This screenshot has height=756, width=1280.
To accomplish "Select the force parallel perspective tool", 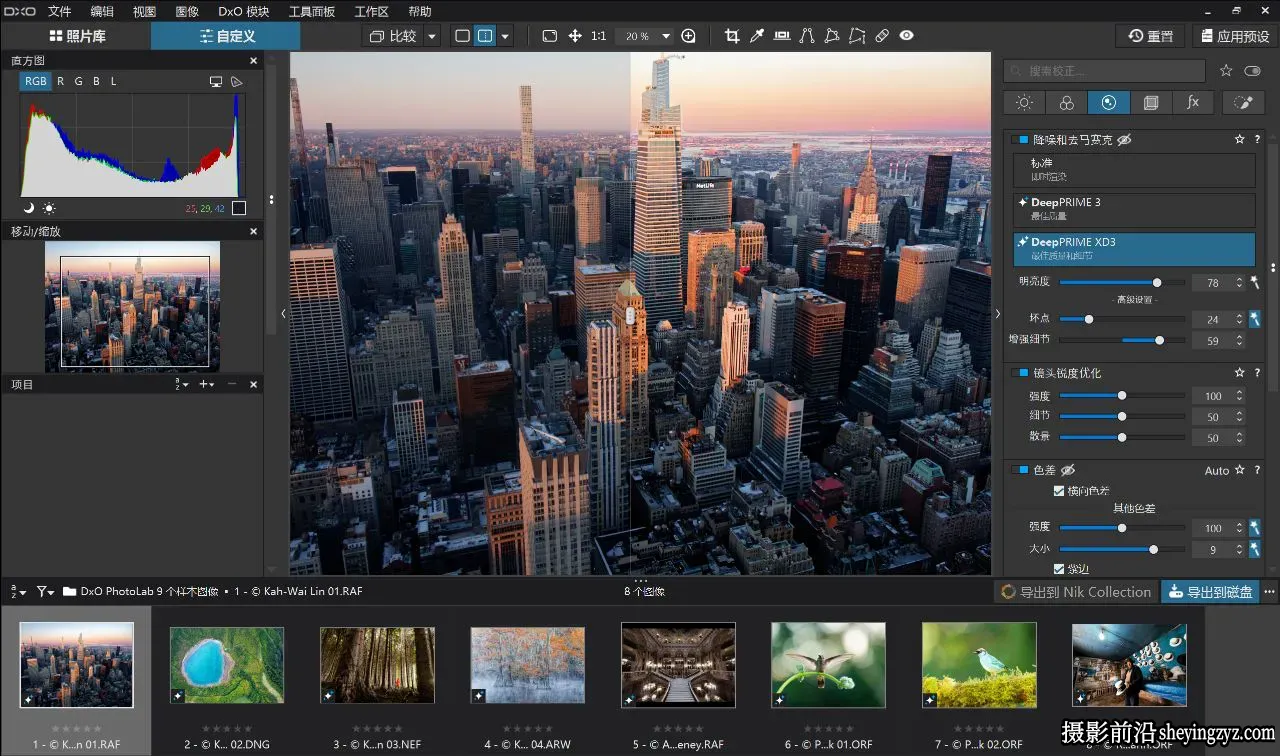I will tap(807, 36).
